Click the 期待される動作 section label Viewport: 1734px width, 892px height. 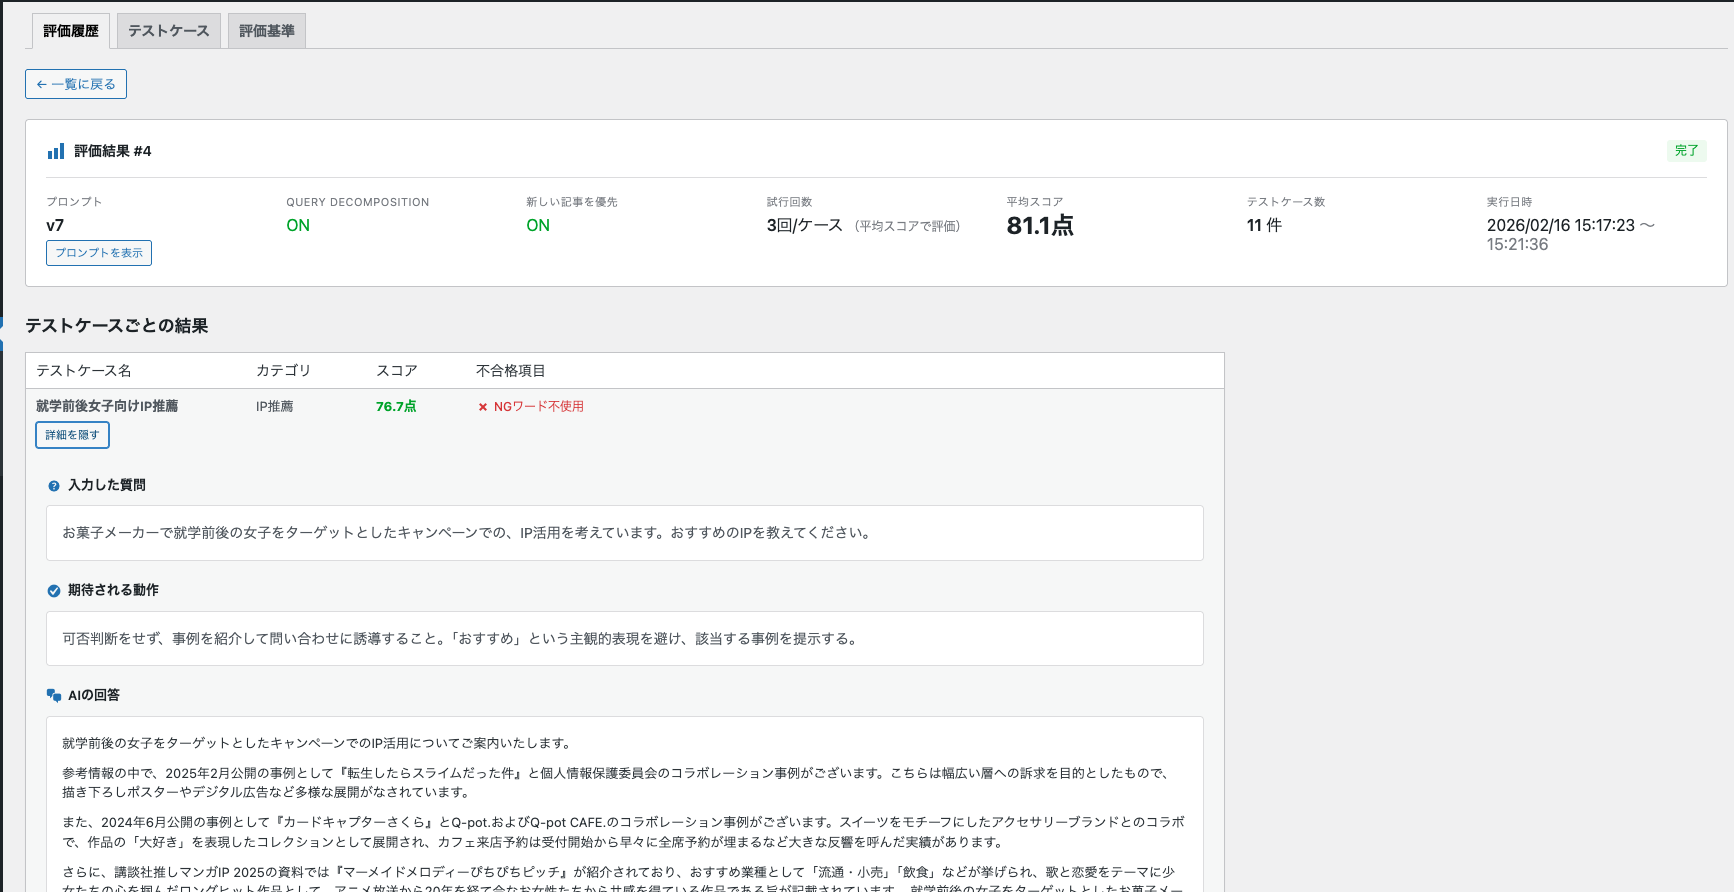point(113,590)
